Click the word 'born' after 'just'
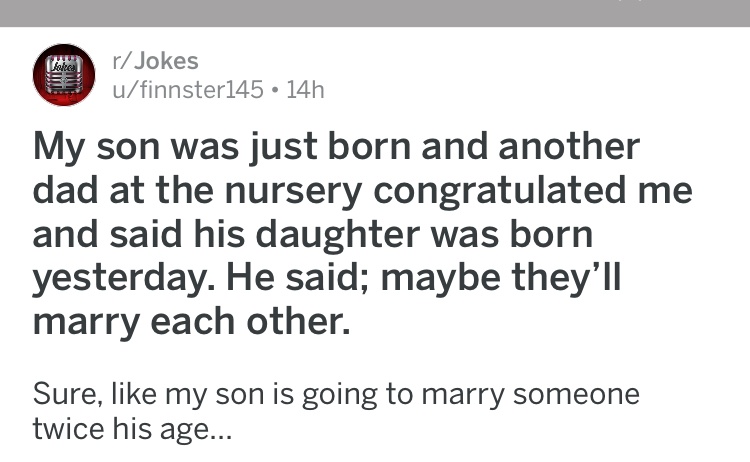Viewport: 750px width, 462px height. point(369,146)
